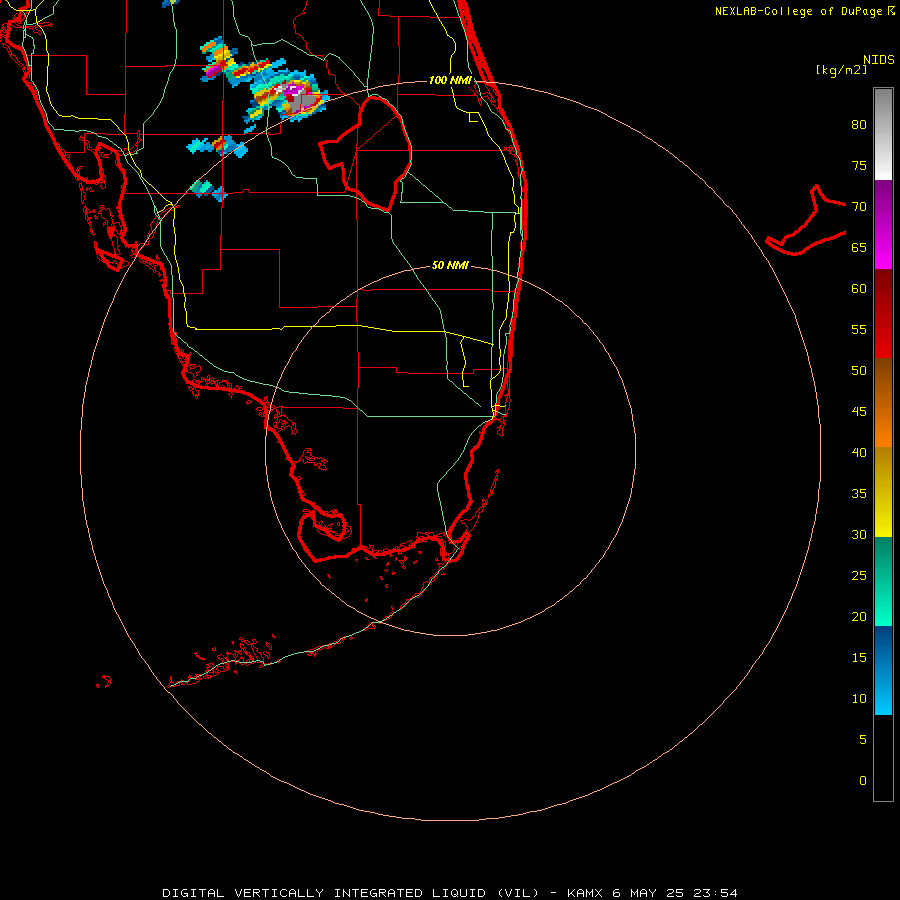This screenshot has height=900, width=900.
Task: Click the 40 value on the color scale
Action: (x=859, y=453)
